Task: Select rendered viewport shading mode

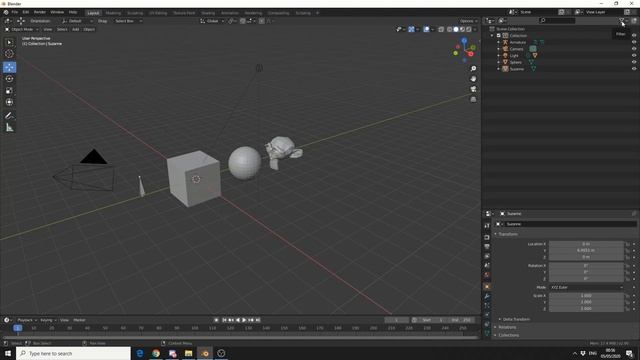Action: [469, 29]
